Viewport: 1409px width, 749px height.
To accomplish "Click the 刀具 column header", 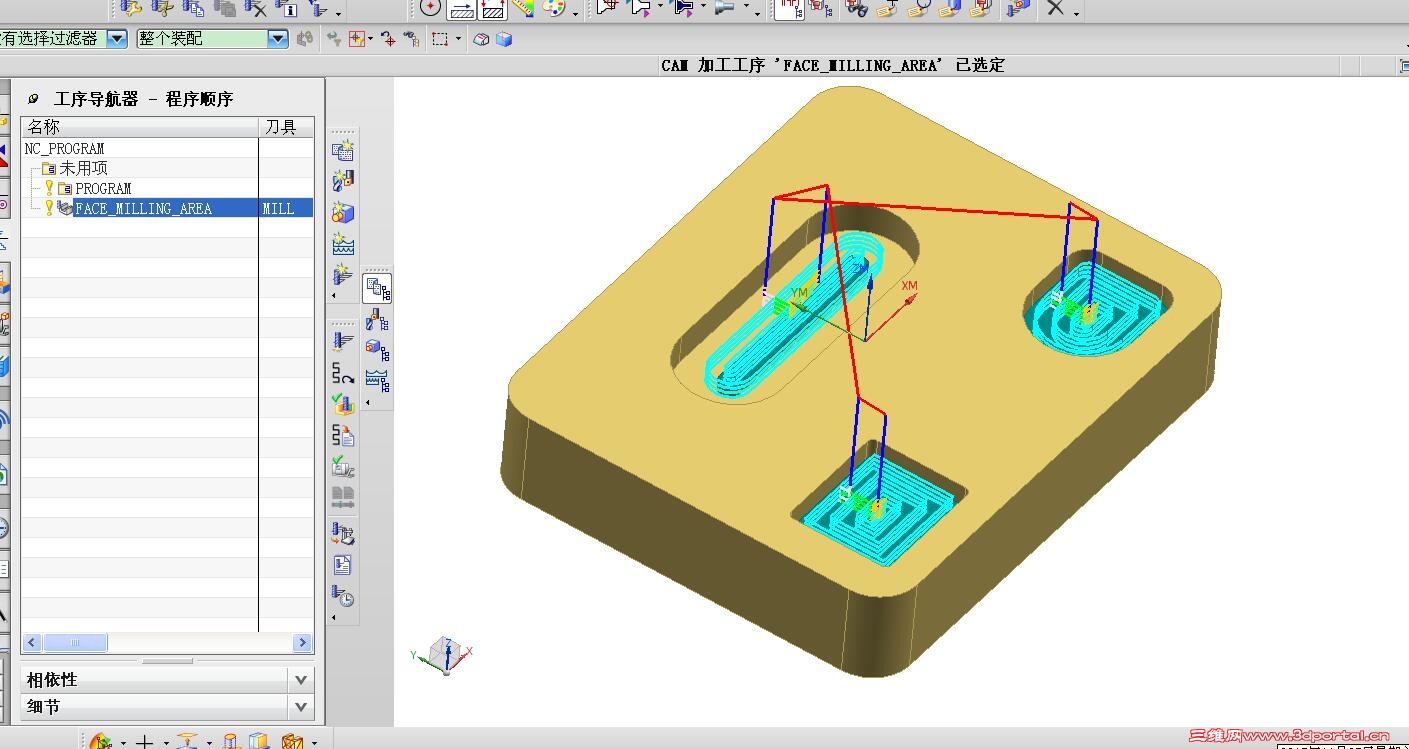I will (x=286, y=127).
